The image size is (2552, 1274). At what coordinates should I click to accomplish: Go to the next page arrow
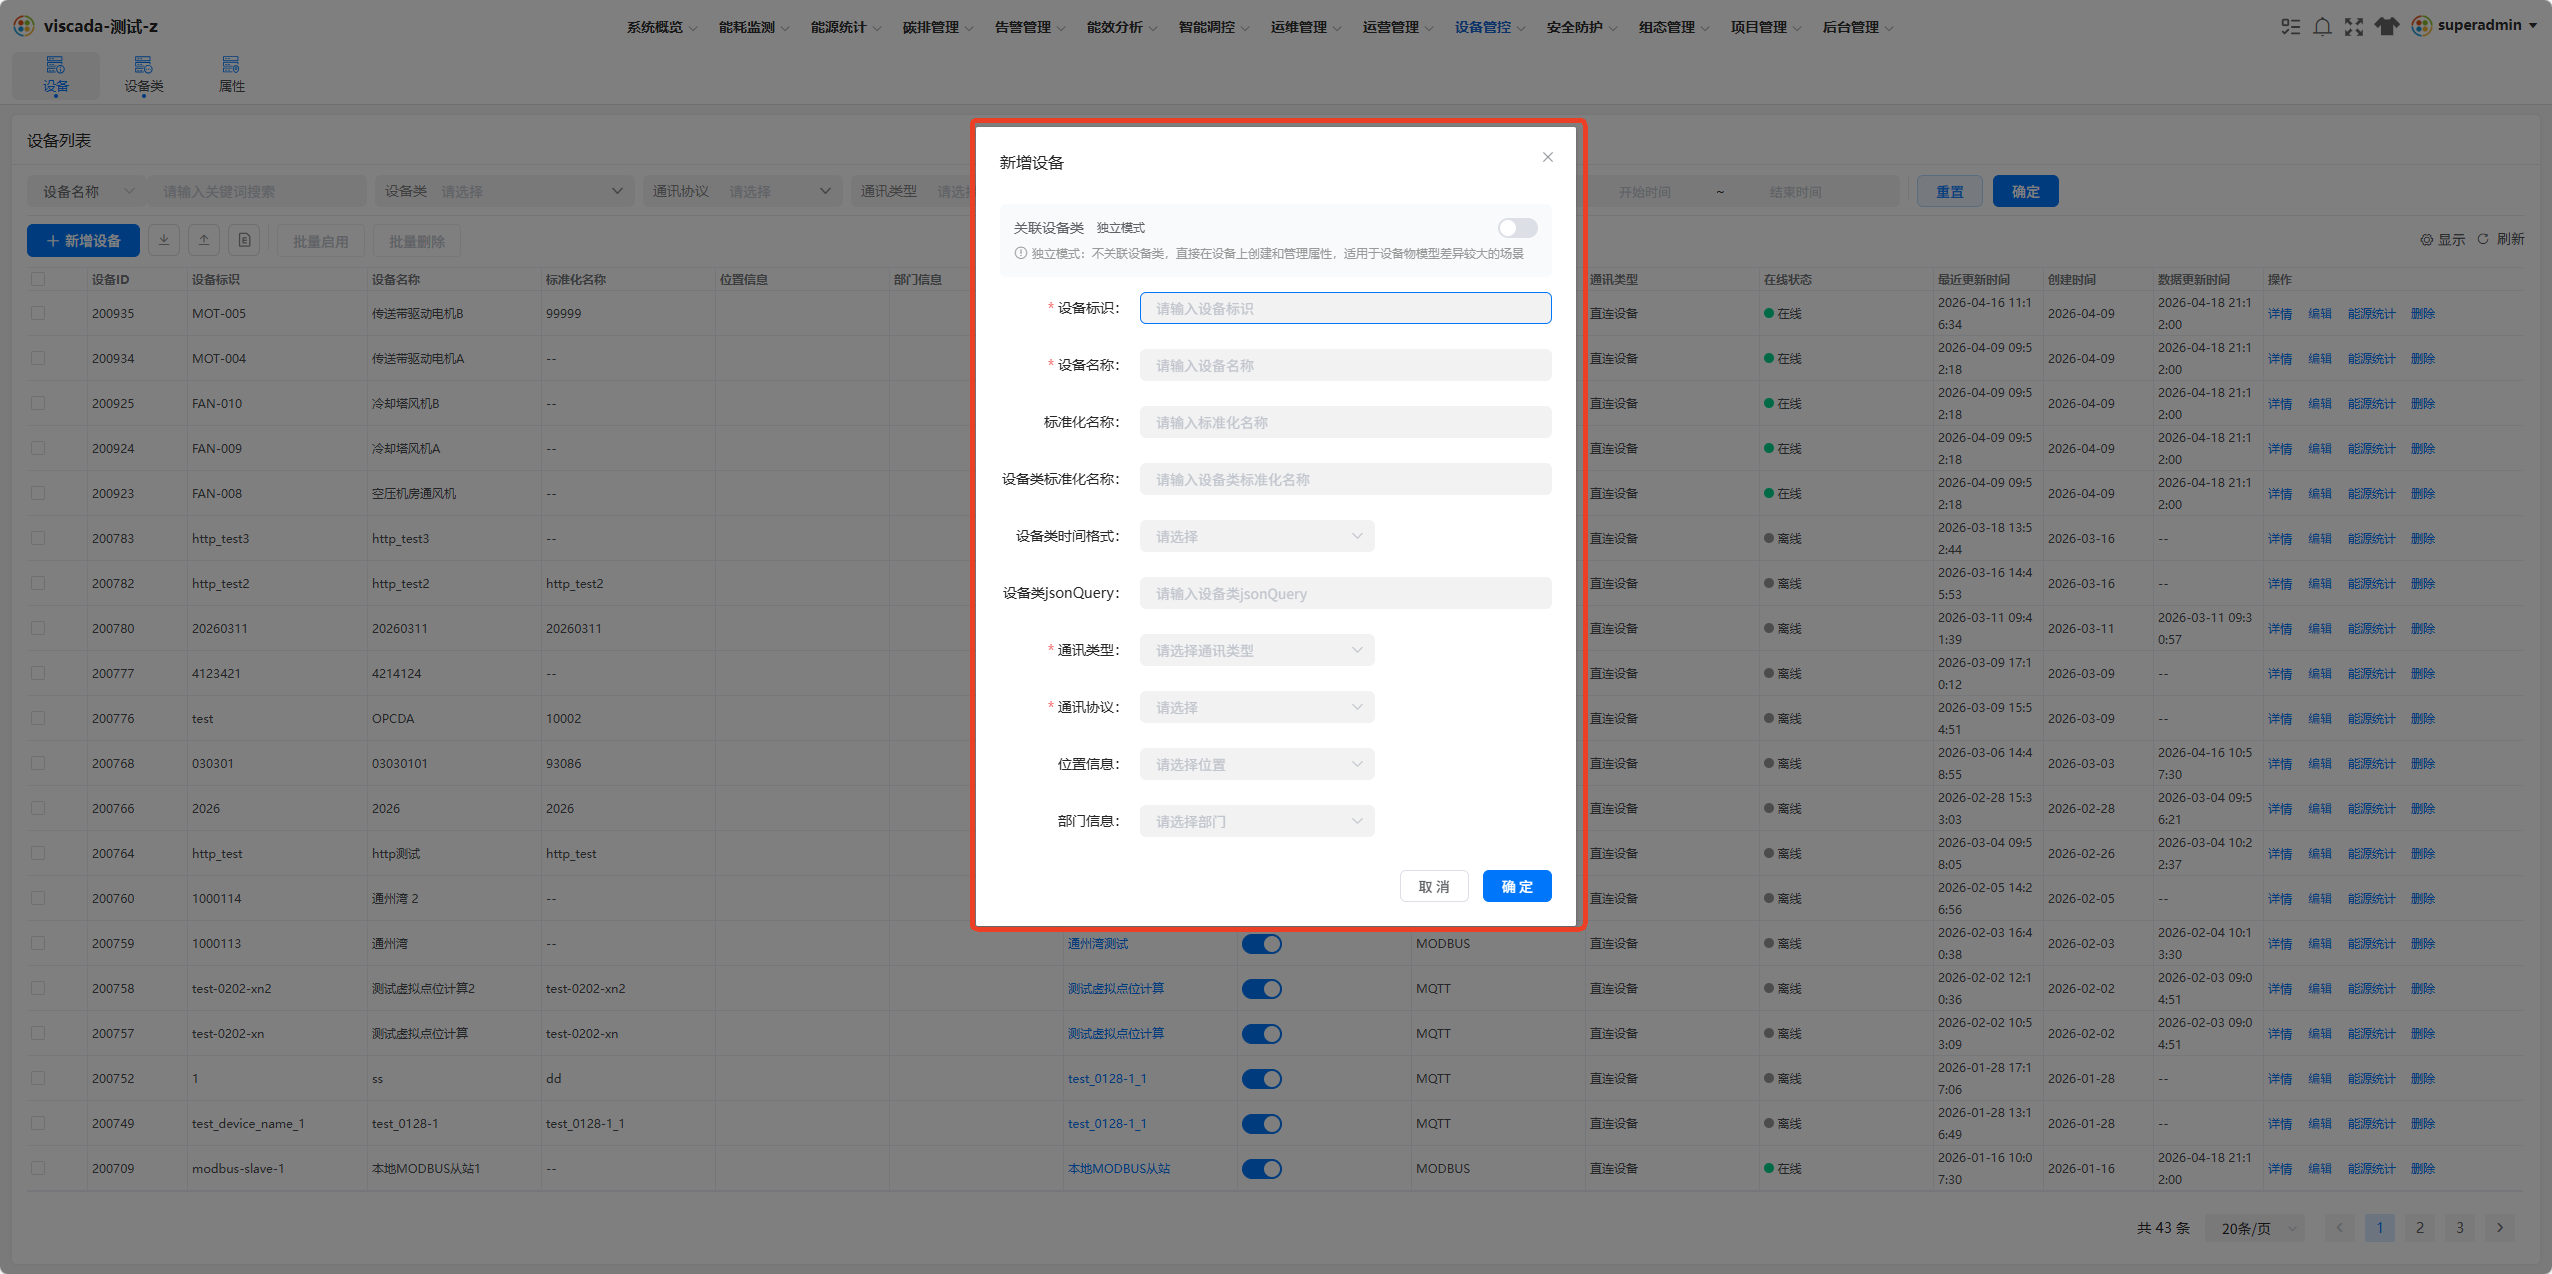(x=2499, y=1227)
